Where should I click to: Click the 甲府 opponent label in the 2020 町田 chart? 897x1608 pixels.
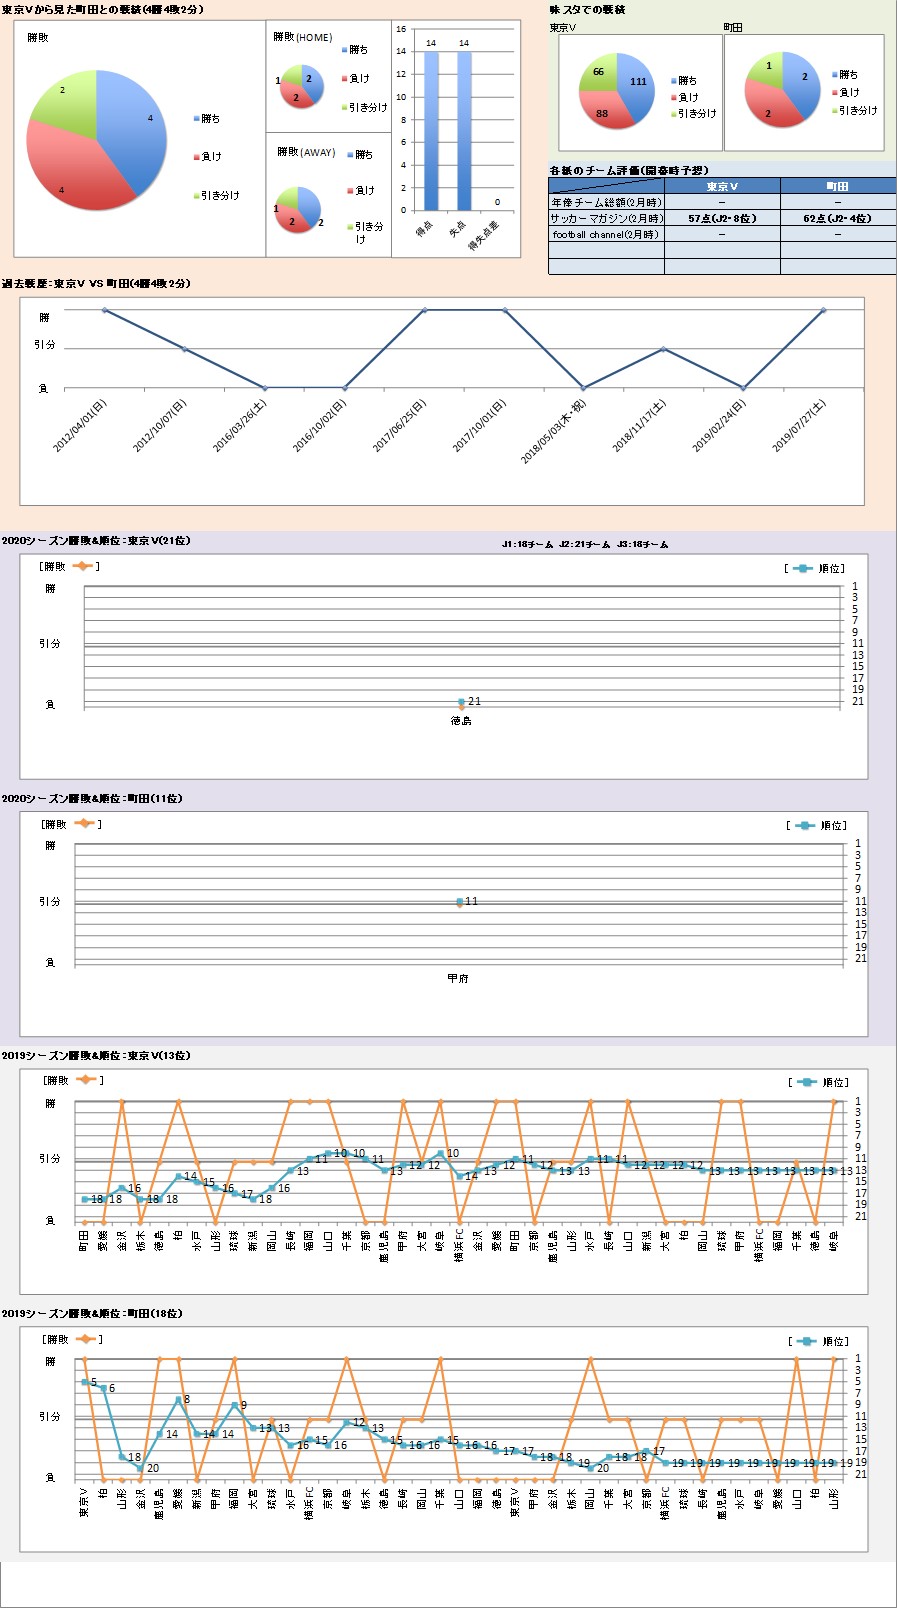click(x=458, y=978)
